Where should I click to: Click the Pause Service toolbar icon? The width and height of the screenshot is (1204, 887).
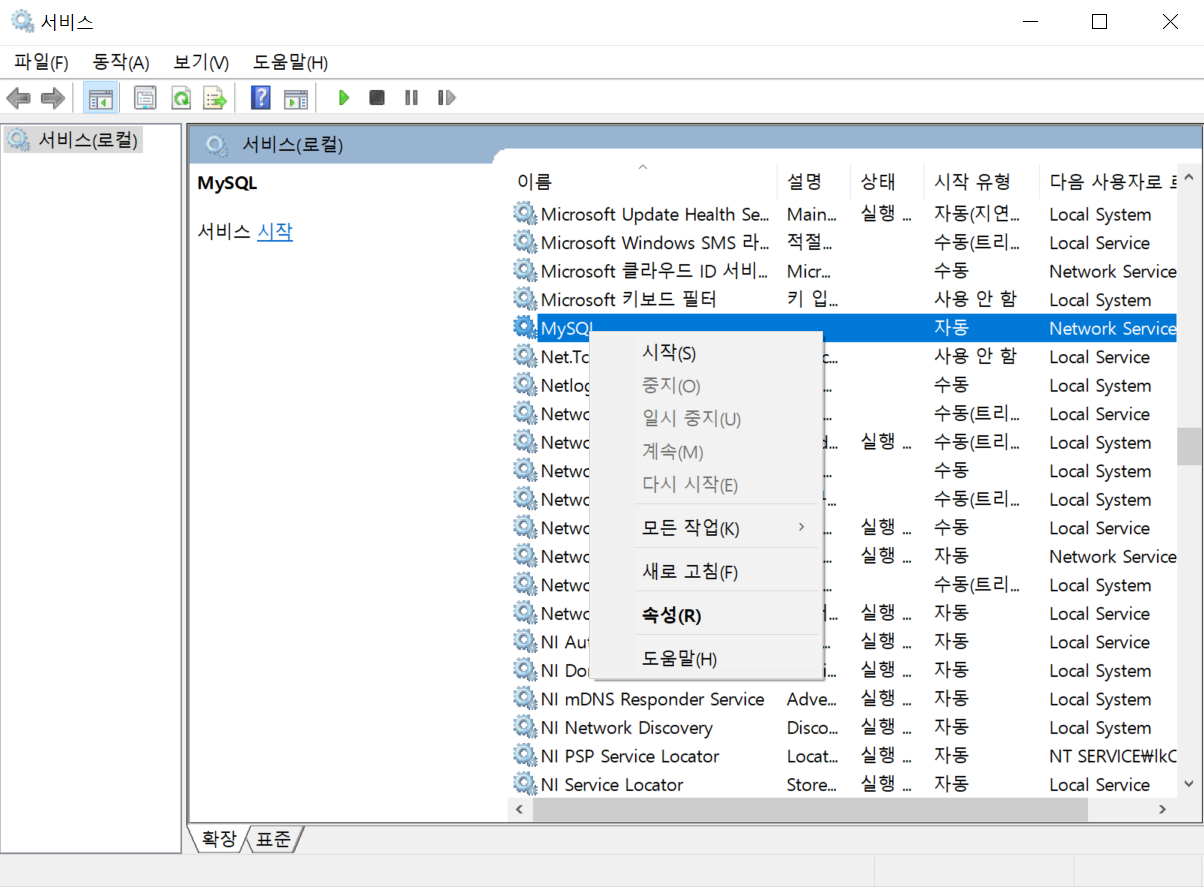pos(411,98)
